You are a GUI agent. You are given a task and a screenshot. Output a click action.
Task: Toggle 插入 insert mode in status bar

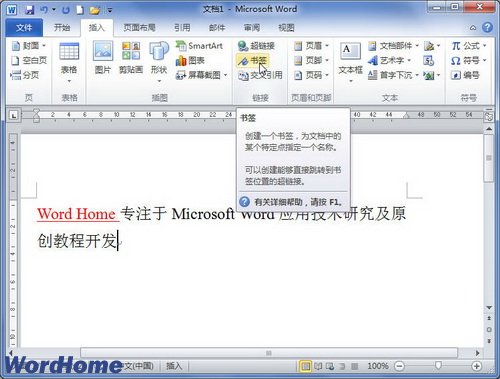[174, 366]
